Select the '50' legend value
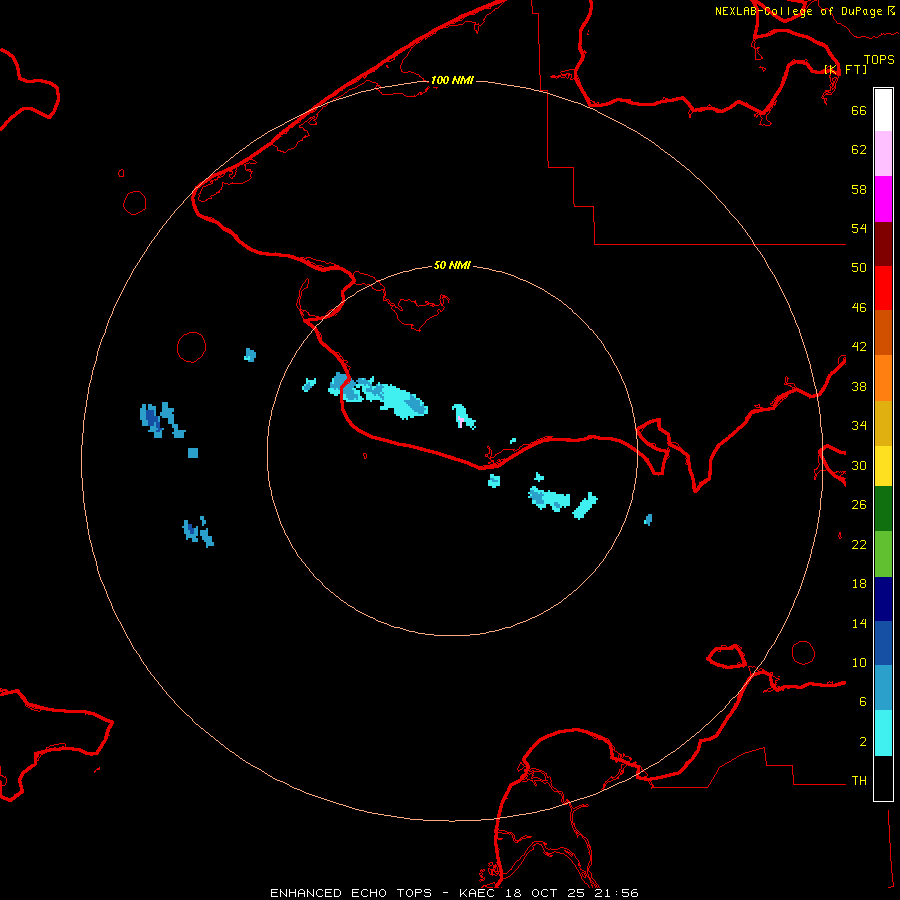900x900 pixels. pos(859,268)
